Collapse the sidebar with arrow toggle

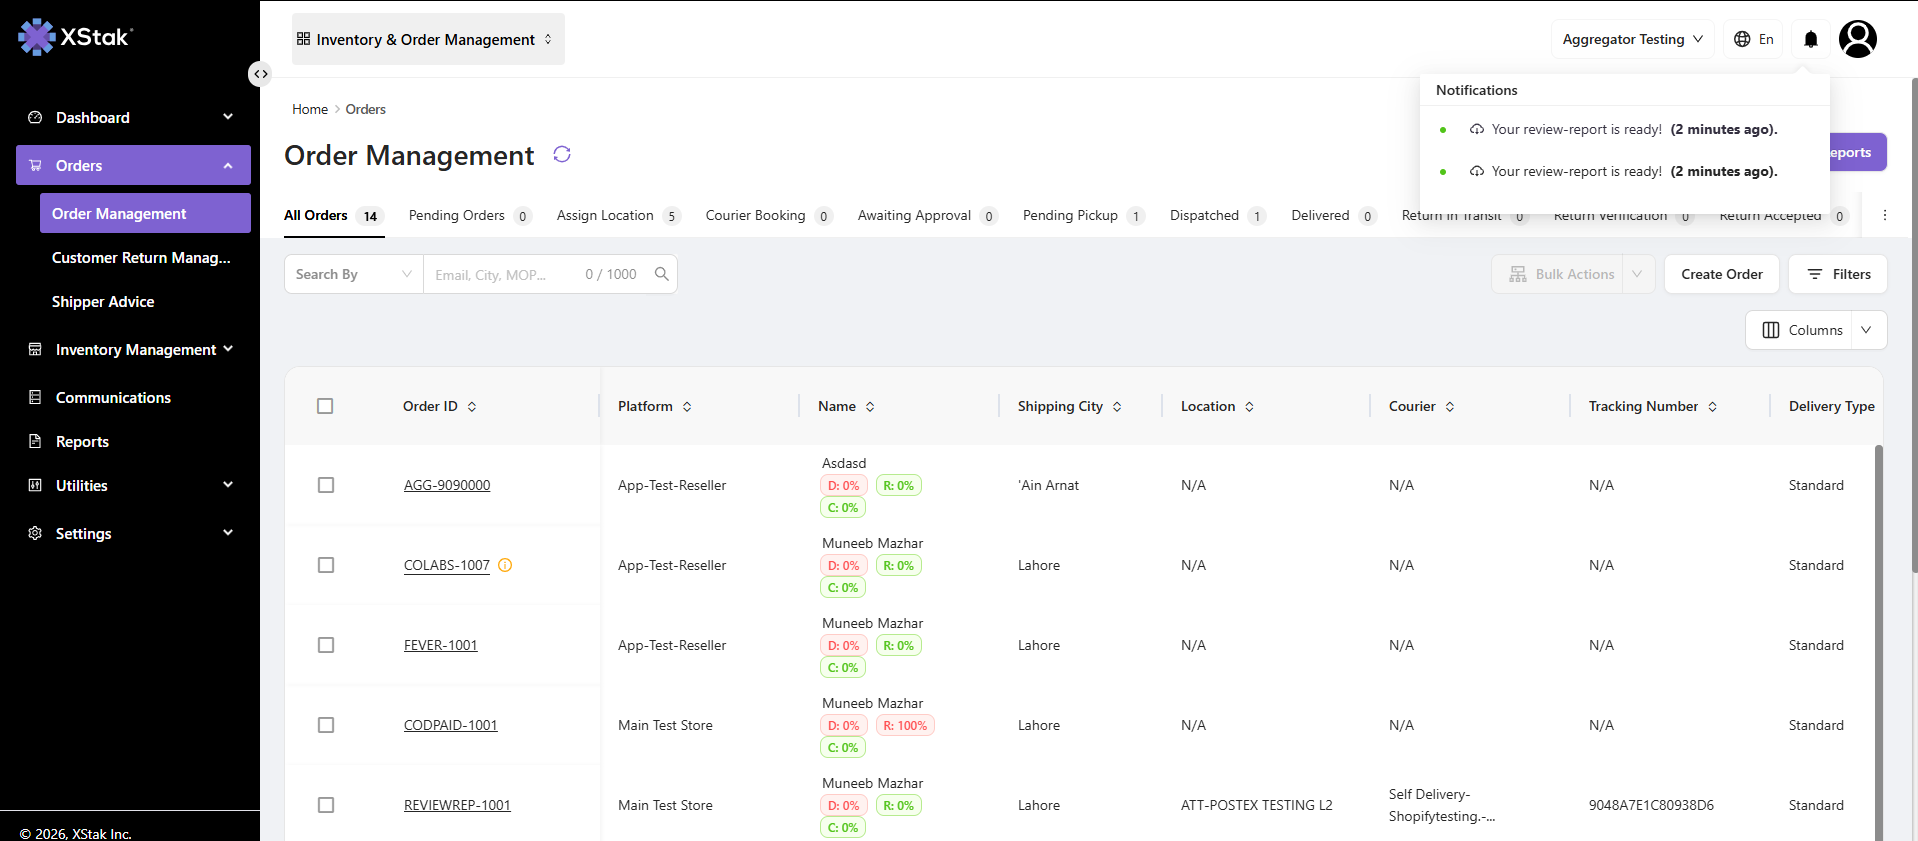pyautogui.click(x=260, y=74)
